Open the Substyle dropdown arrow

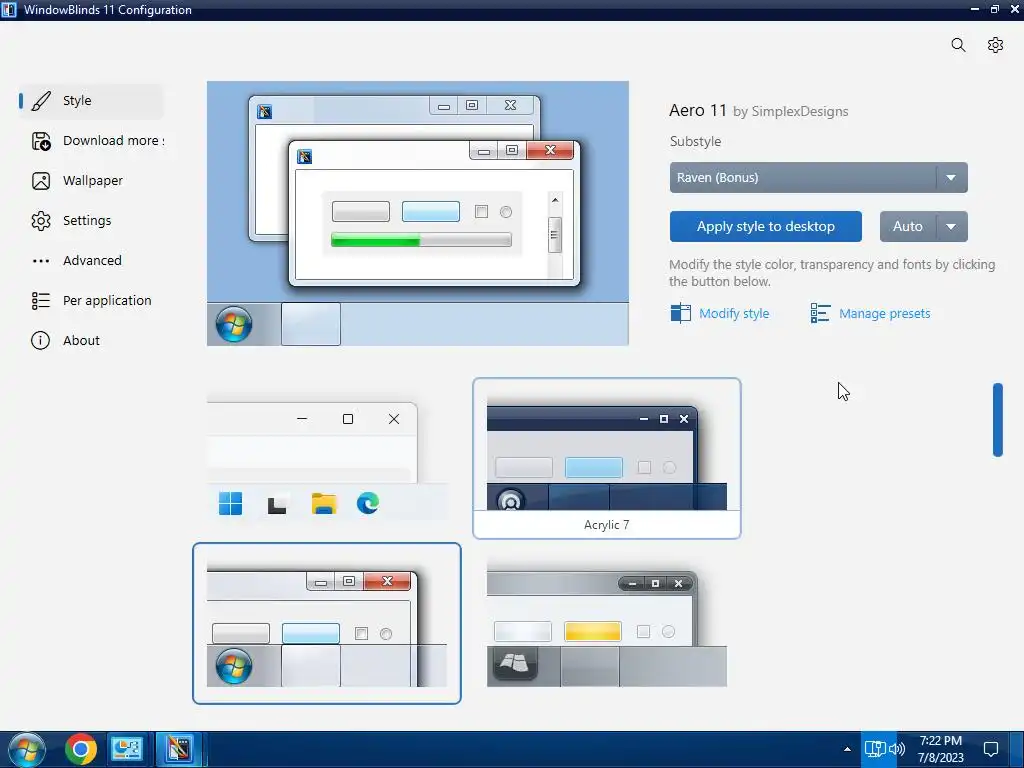[952, 178]
